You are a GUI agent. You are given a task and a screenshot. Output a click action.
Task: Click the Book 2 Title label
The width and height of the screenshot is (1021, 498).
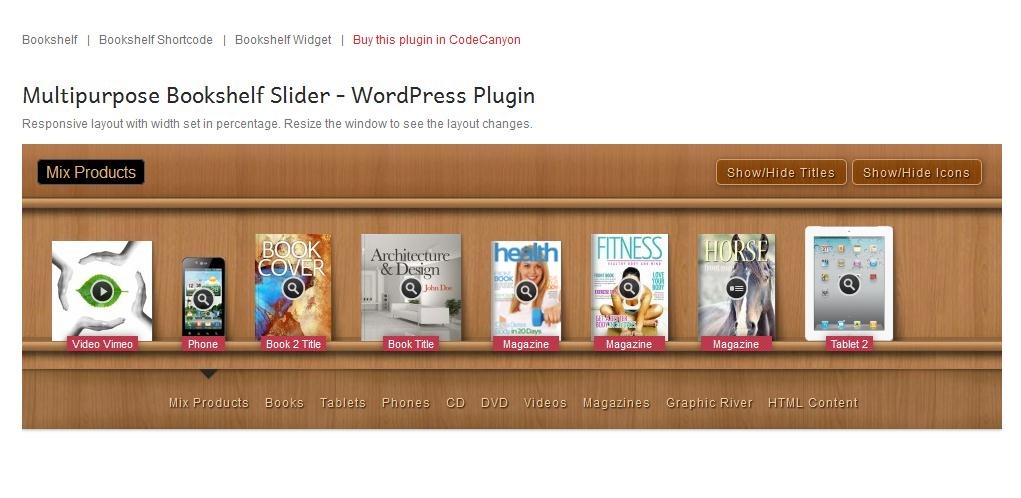pyautogui.click(x=293, y=344)
